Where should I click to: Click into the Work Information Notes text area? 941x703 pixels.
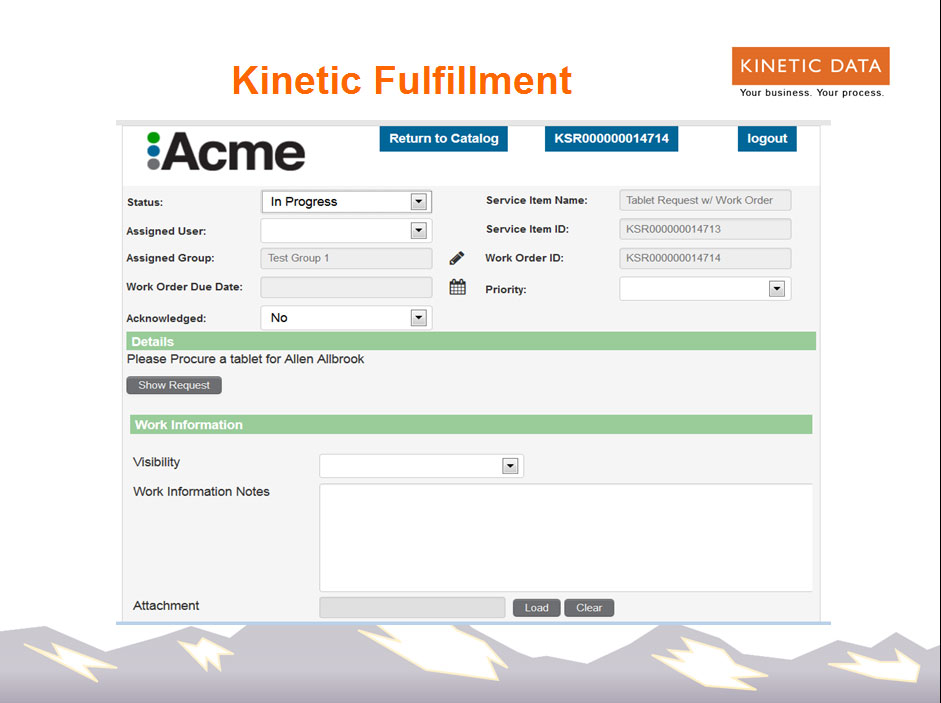tap(566, 538)
